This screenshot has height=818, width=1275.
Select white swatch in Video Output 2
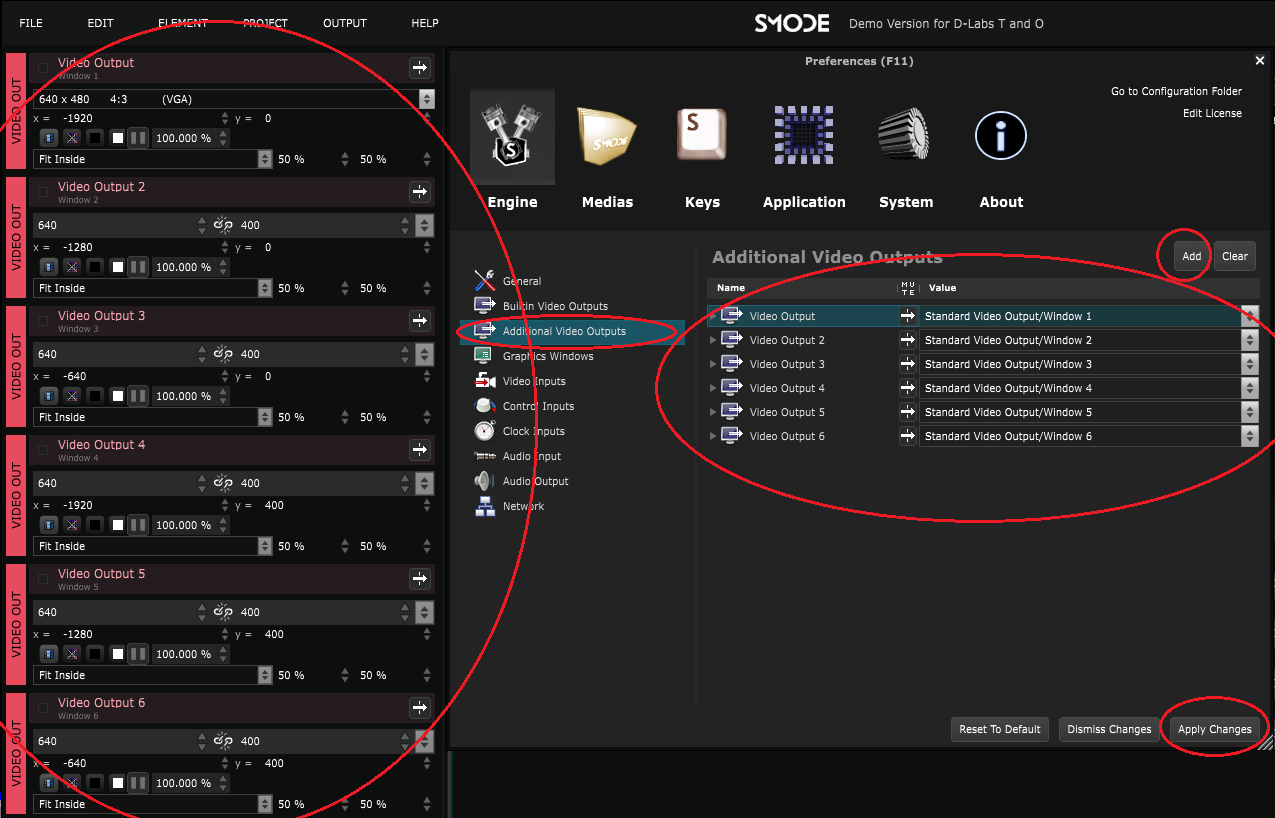tap(118, 267)
